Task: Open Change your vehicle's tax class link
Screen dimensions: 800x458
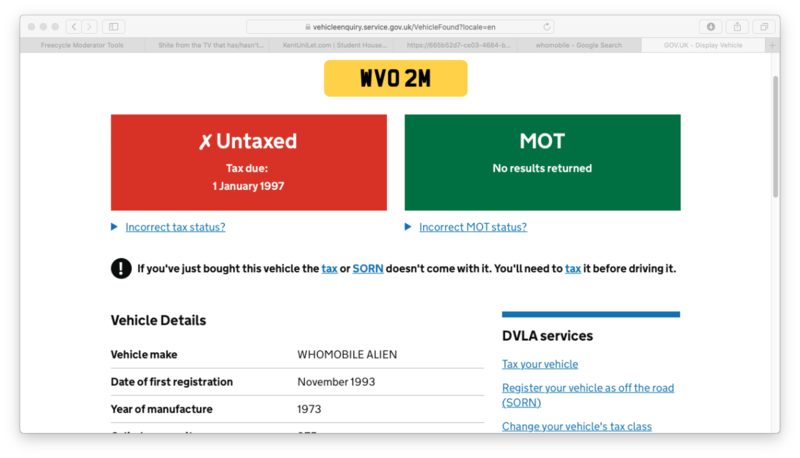Action: click(577, 426)
